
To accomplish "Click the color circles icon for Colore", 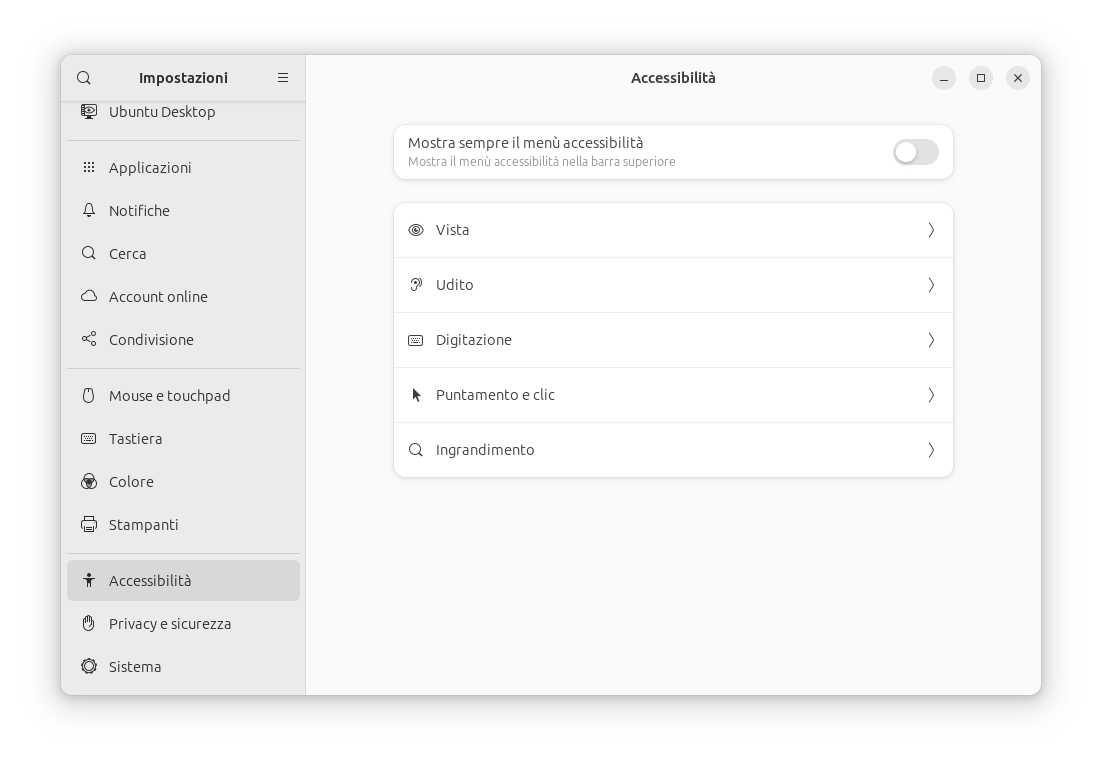I will click(x=89, y=482).
